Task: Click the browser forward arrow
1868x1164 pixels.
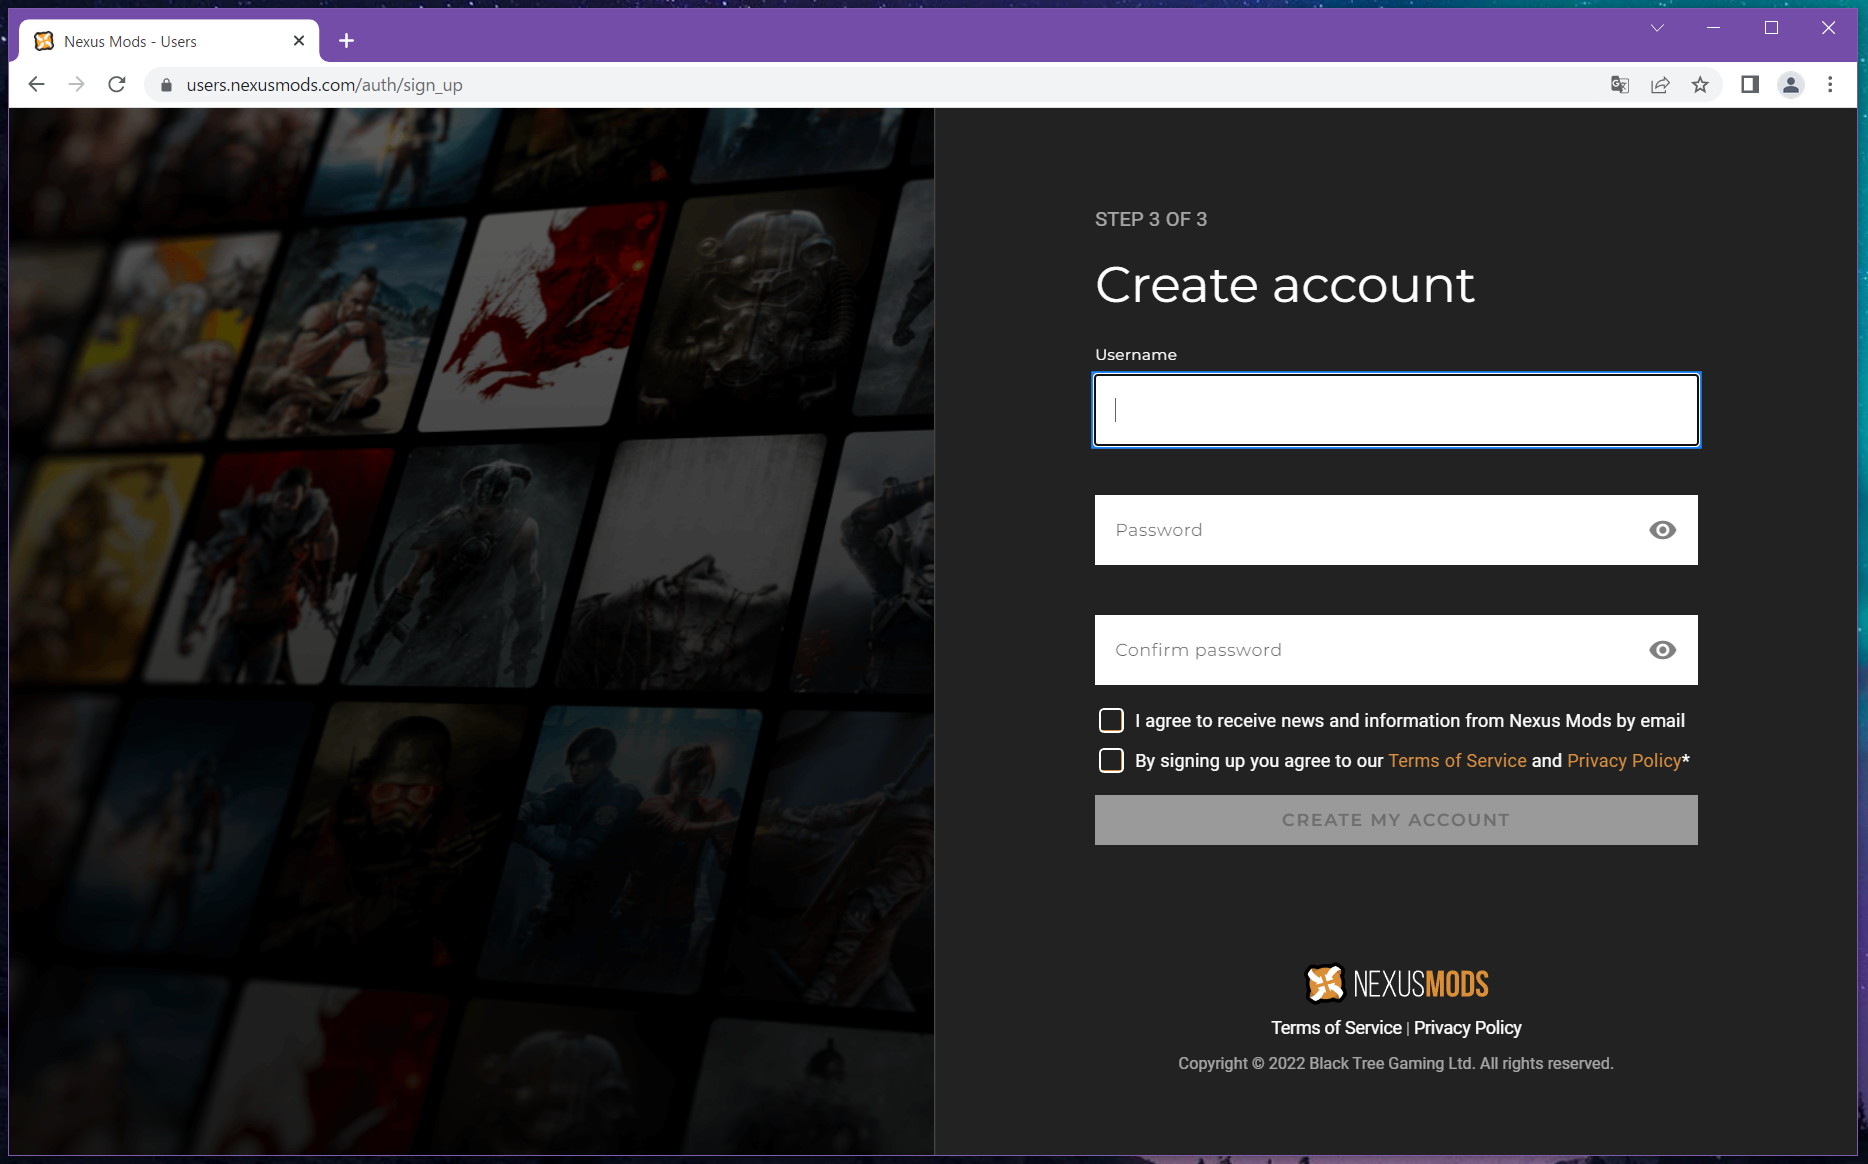Action: point(77,85)
